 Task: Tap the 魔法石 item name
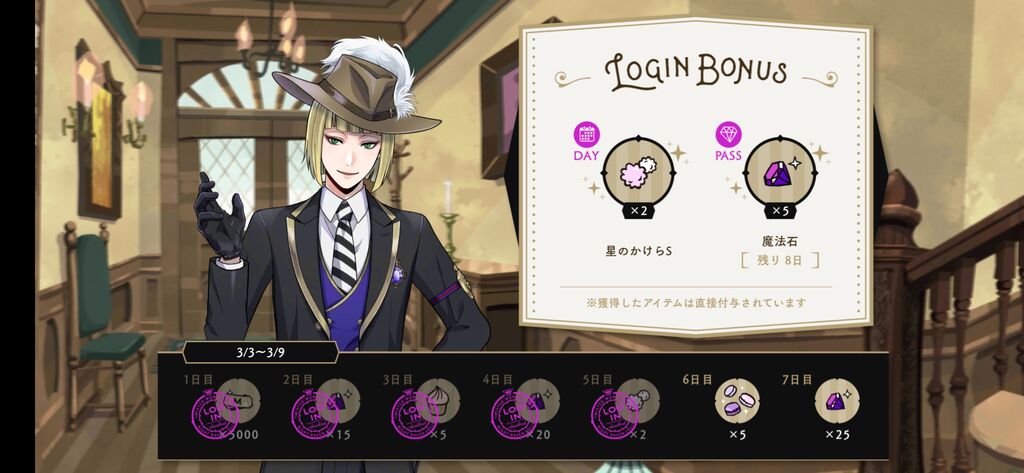click(780, 241)
